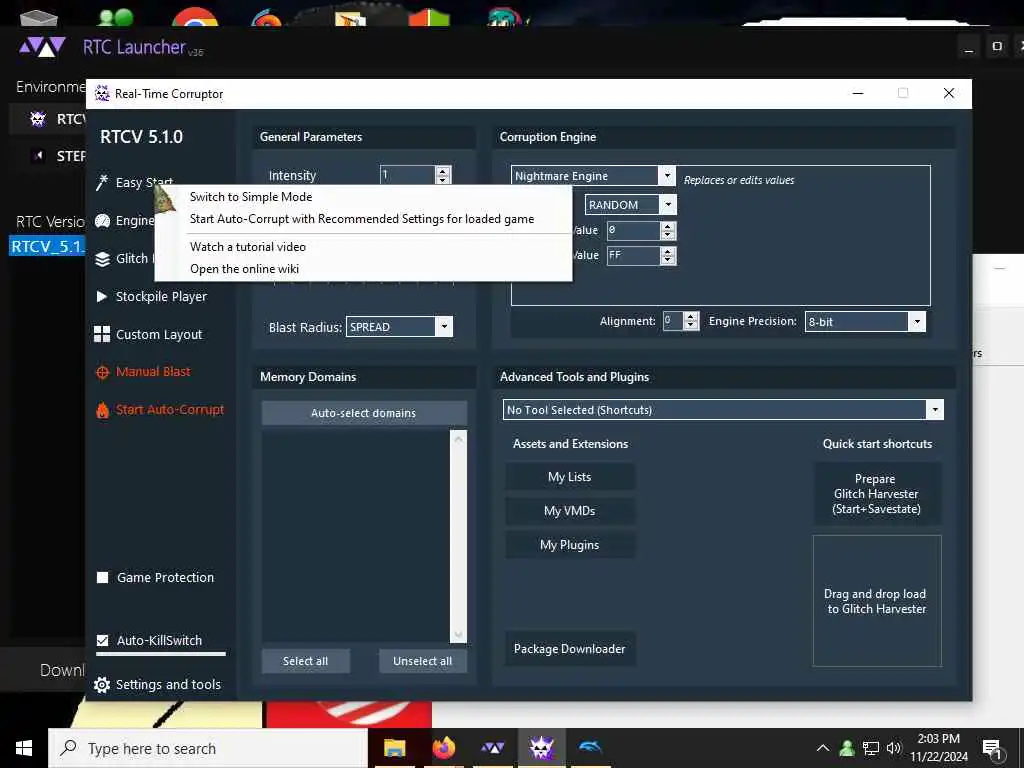
Task: Click the Select all button
Action: pos(306,661)
